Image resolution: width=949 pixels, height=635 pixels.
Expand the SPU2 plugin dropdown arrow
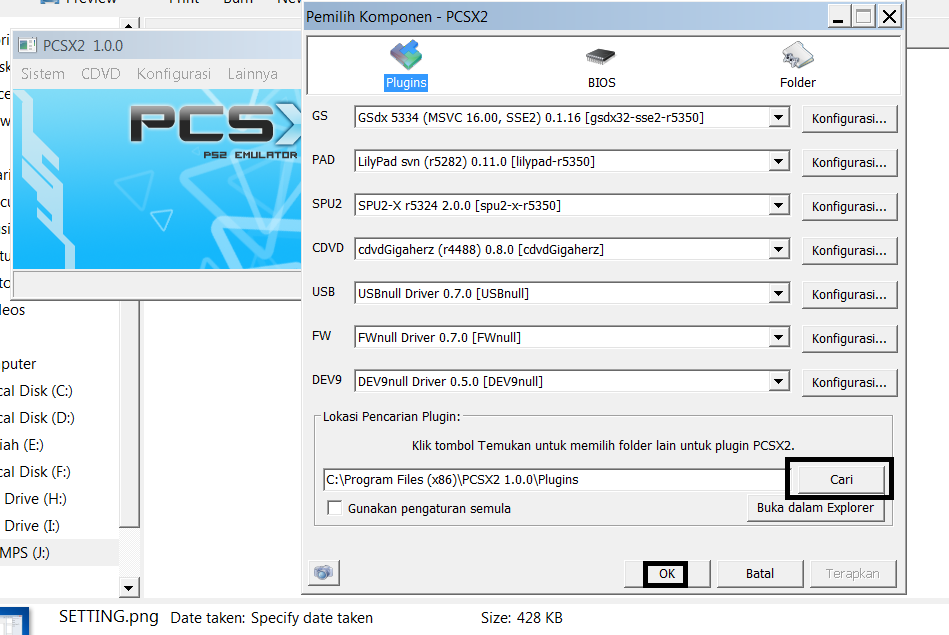coord(779,205)
